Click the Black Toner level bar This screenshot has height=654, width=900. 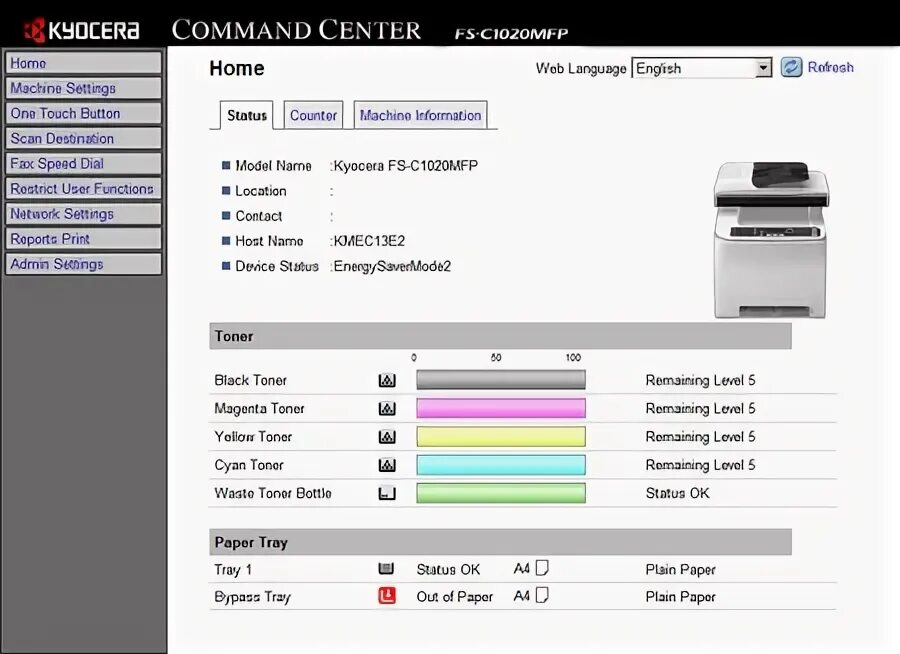tap(501, 380)
